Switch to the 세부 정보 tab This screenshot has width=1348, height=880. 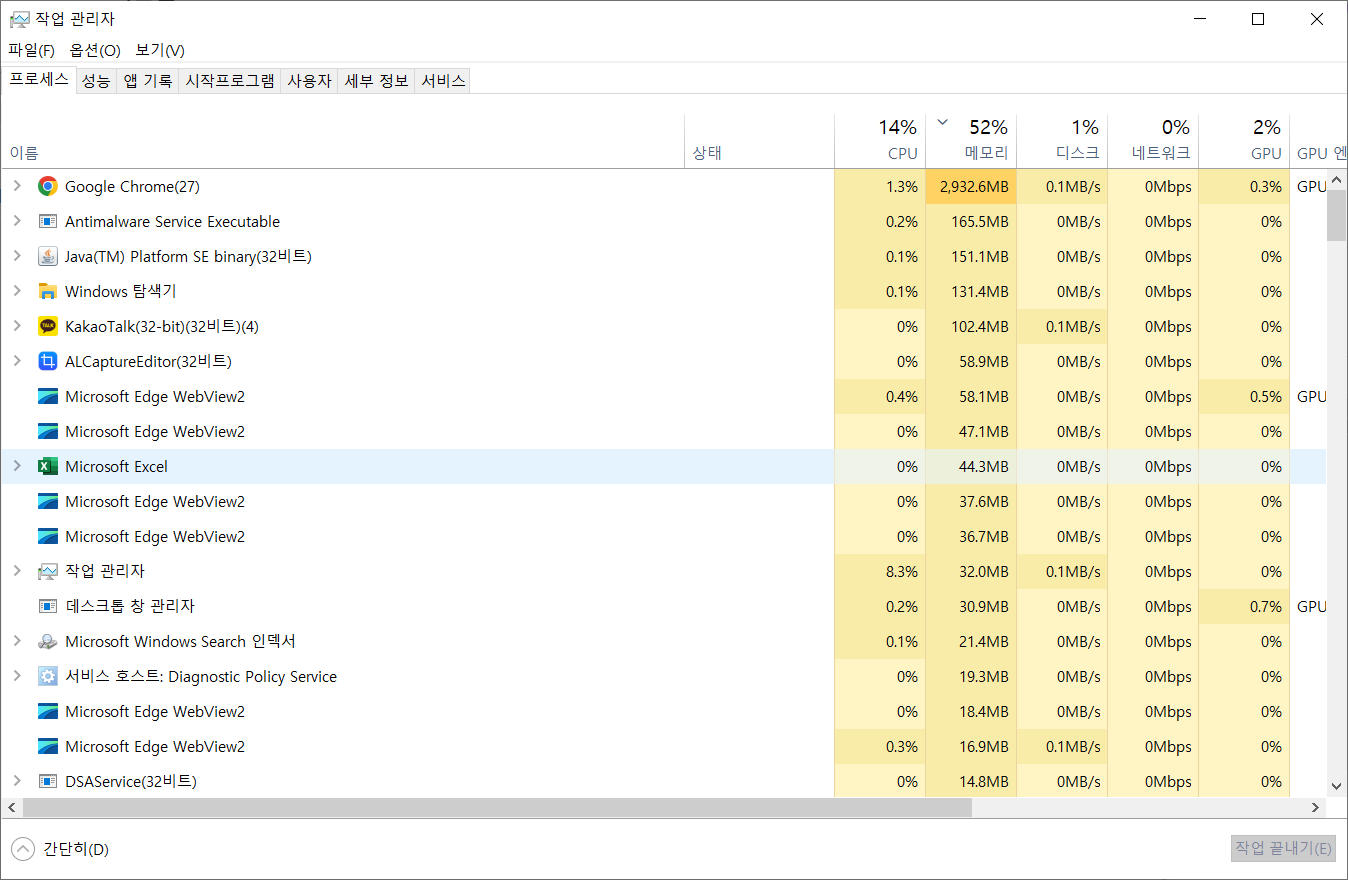pyautogui.click(x=376, y=81)
